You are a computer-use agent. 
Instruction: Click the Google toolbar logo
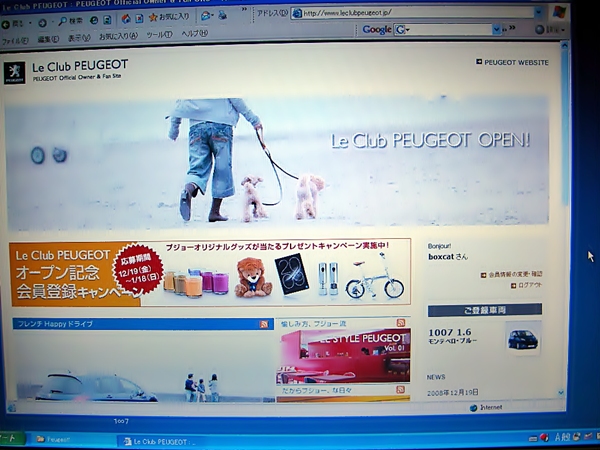[377, 29]
